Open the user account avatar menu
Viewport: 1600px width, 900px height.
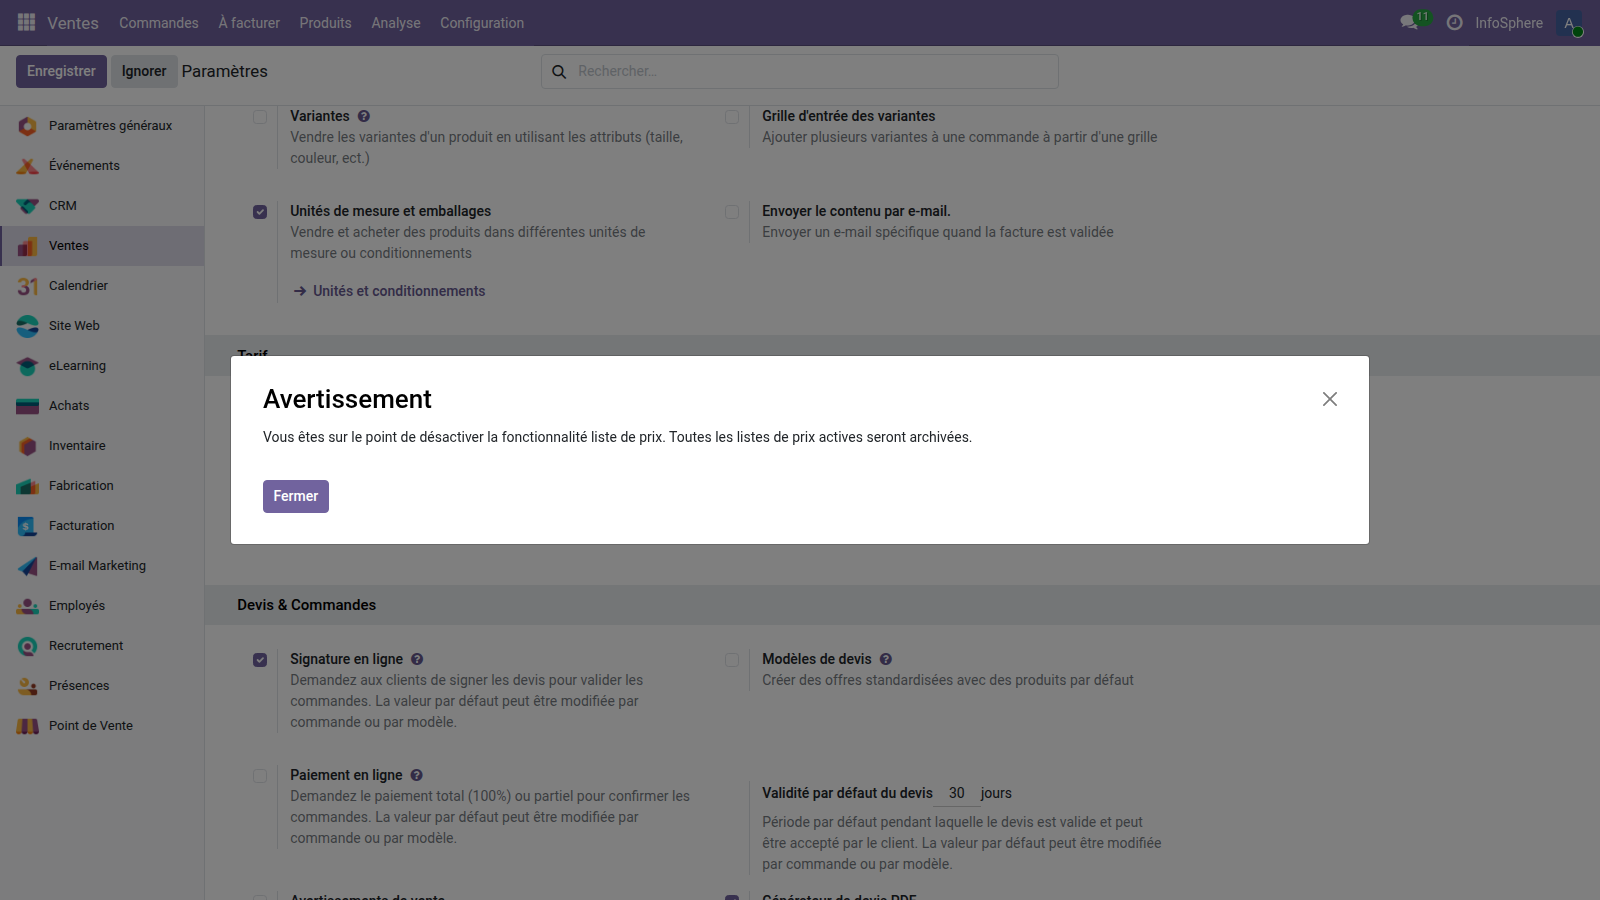1568,22
